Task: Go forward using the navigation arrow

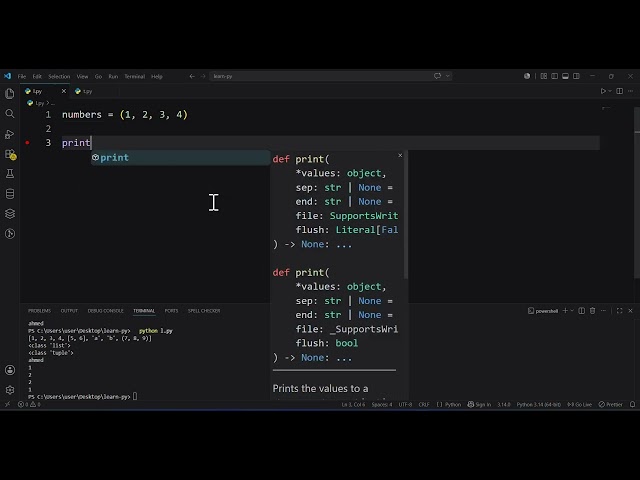Action: [x=203, y=76]
